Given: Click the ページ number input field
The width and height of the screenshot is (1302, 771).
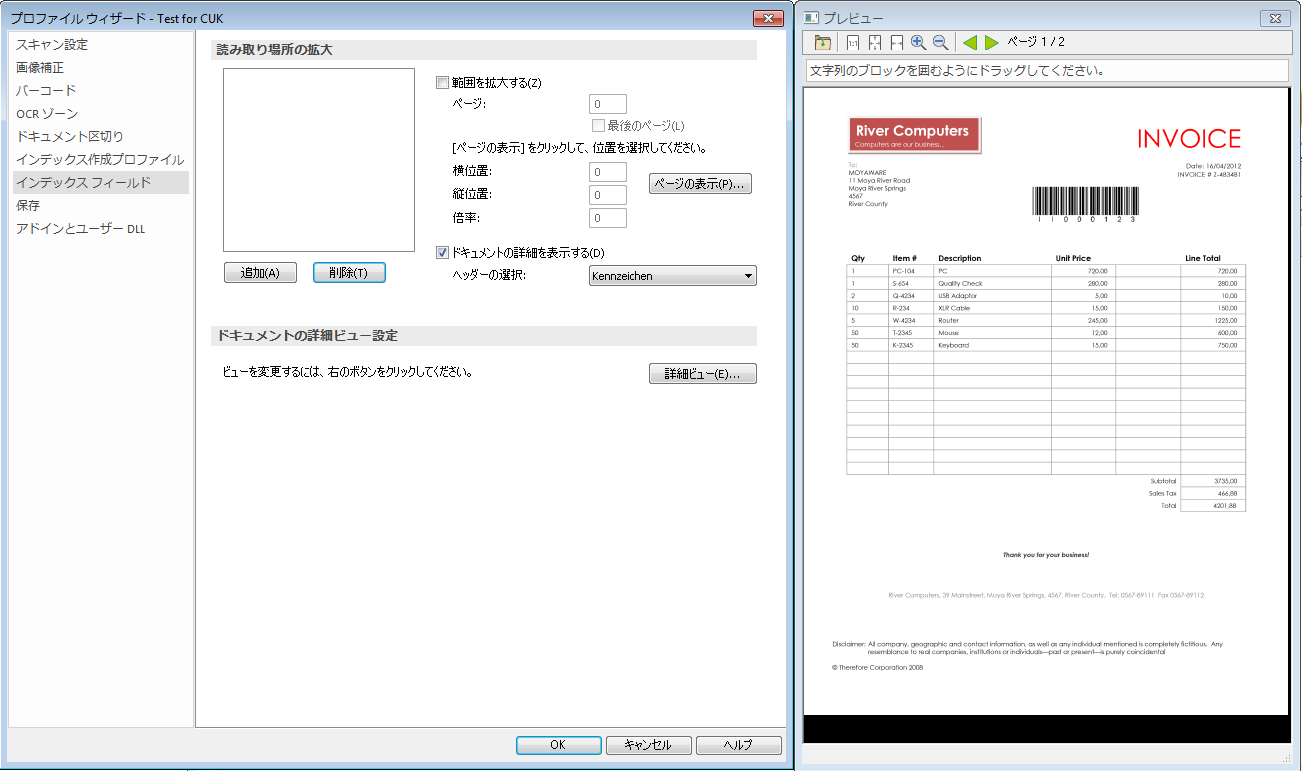Looking at the screenshot, I should tap(608, 104).
